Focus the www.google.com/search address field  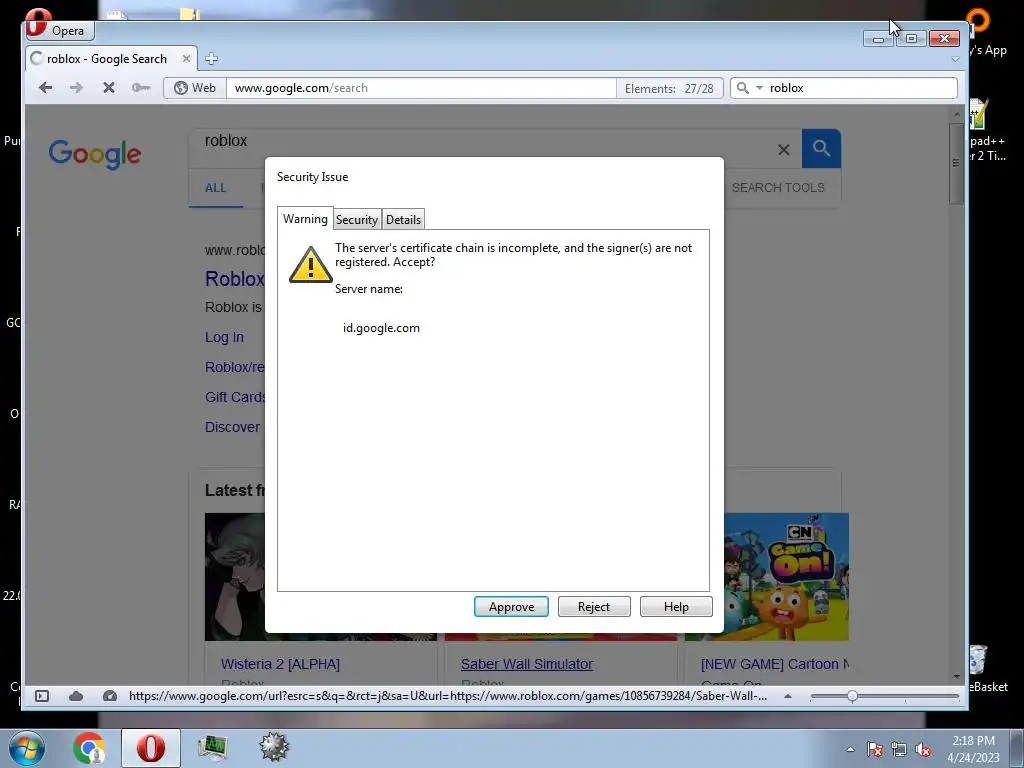(421, 88)
